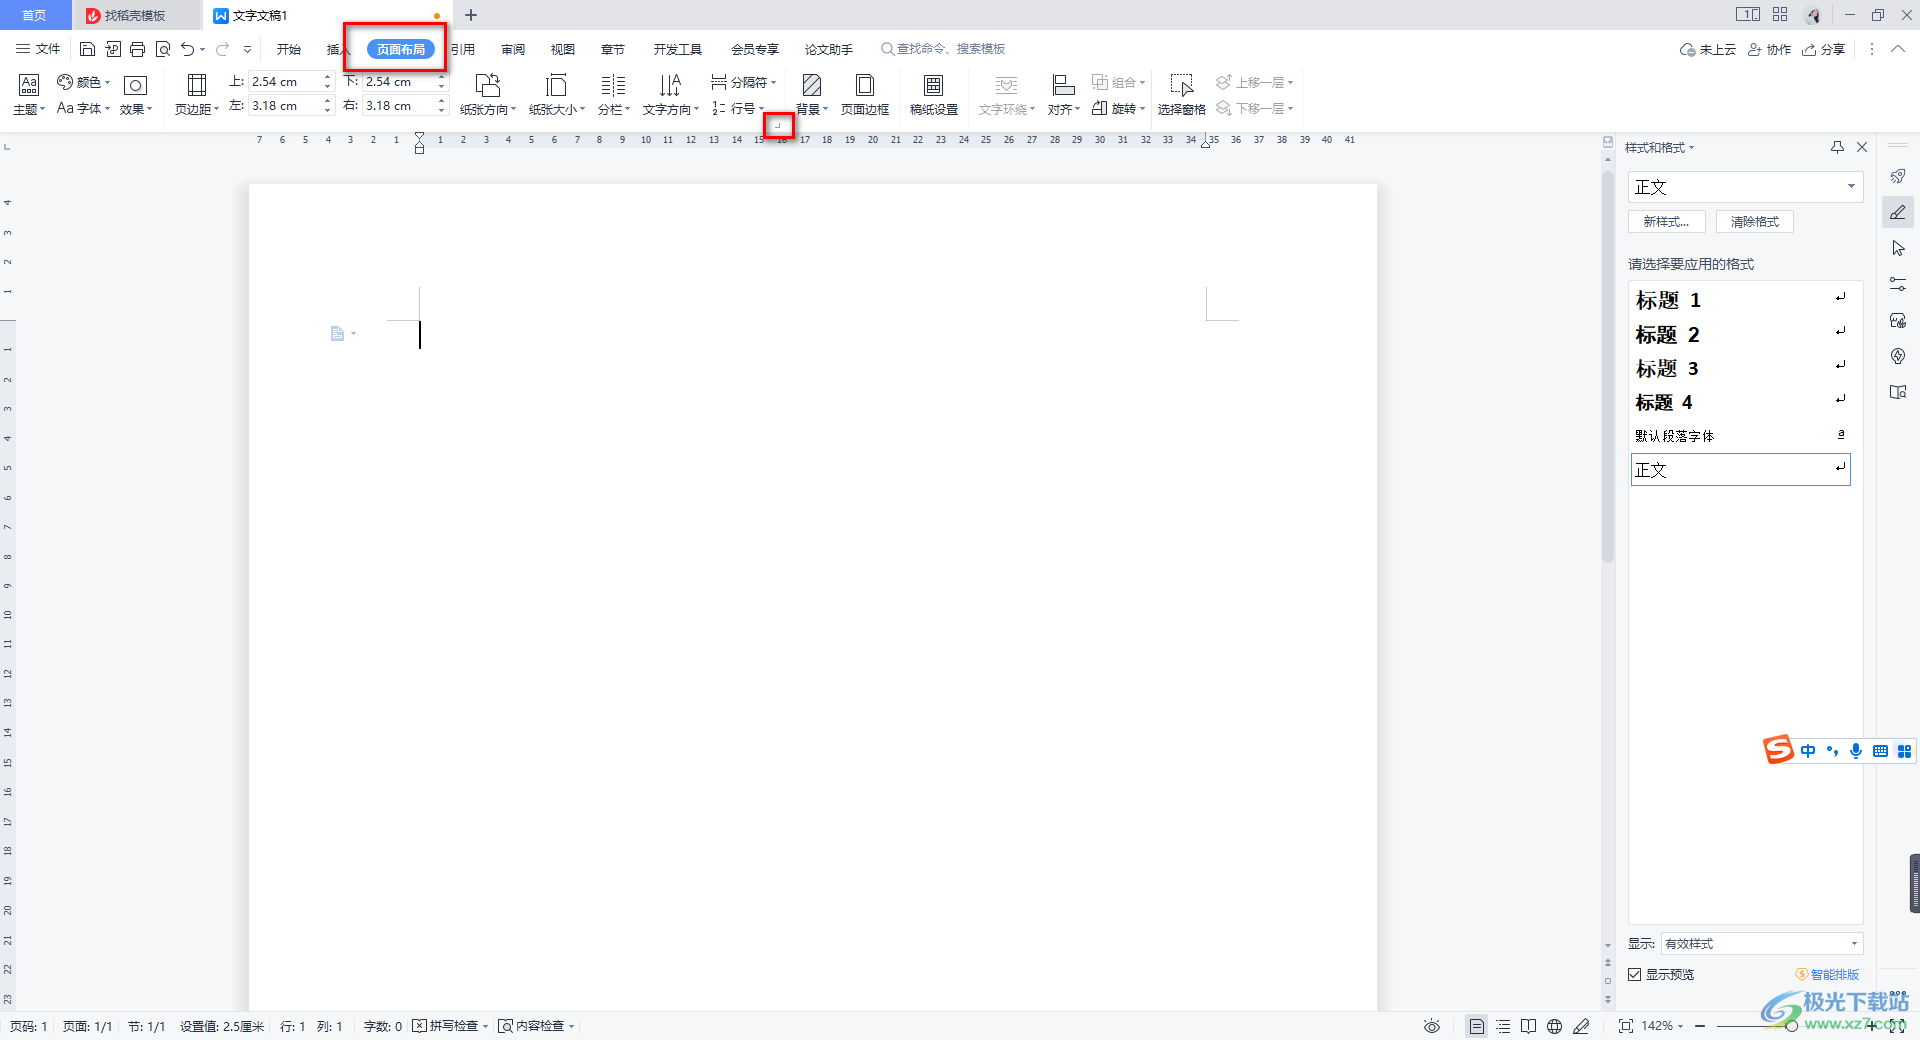Switch to the 视图 view tab
Image resolution: width=1920 pixels, height=1040 pixels.
pos(563,49)
